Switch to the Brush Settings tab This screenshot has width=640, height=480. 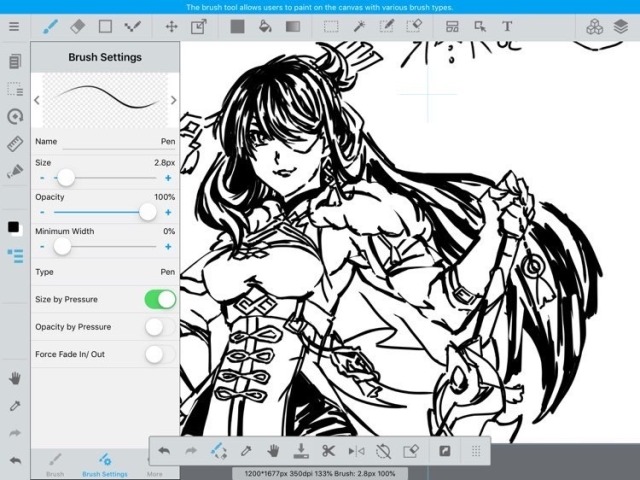[x=105, y=464]
